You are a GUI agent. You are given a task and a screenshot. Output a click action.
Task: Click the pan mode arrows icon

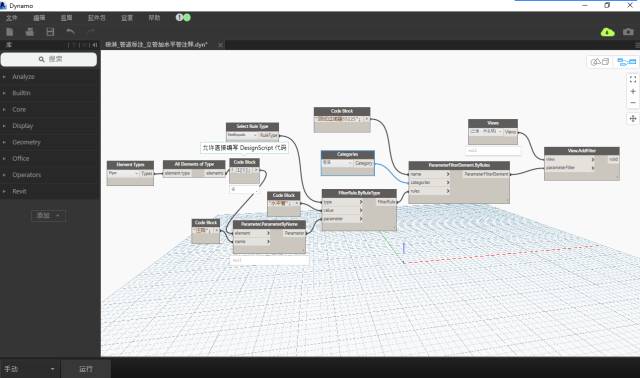[x=633, y=118]
